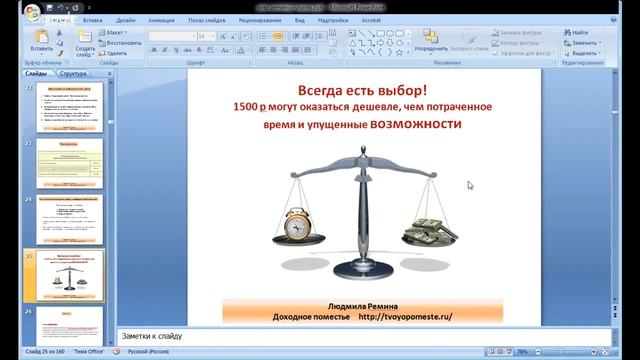Screen dimensions: 640x360
Task: Clear text formatting with the eraser icon
Action: 246,37
